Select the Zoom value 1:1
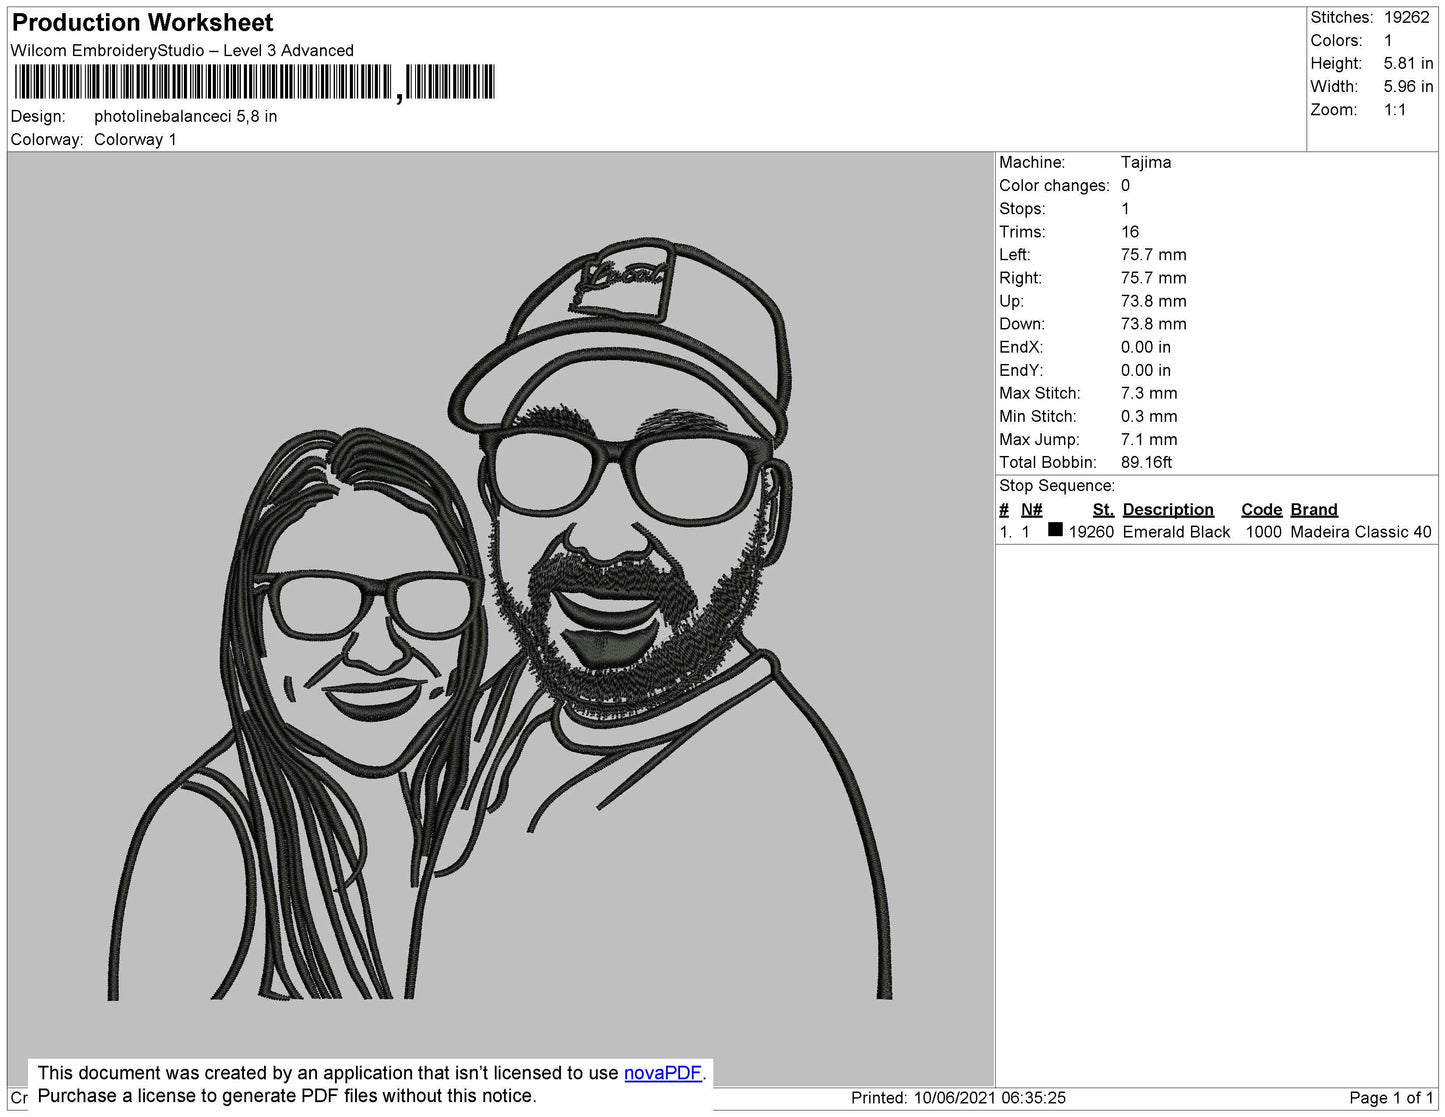Screen dimensions: 1445x1117 pos(1395,110)
